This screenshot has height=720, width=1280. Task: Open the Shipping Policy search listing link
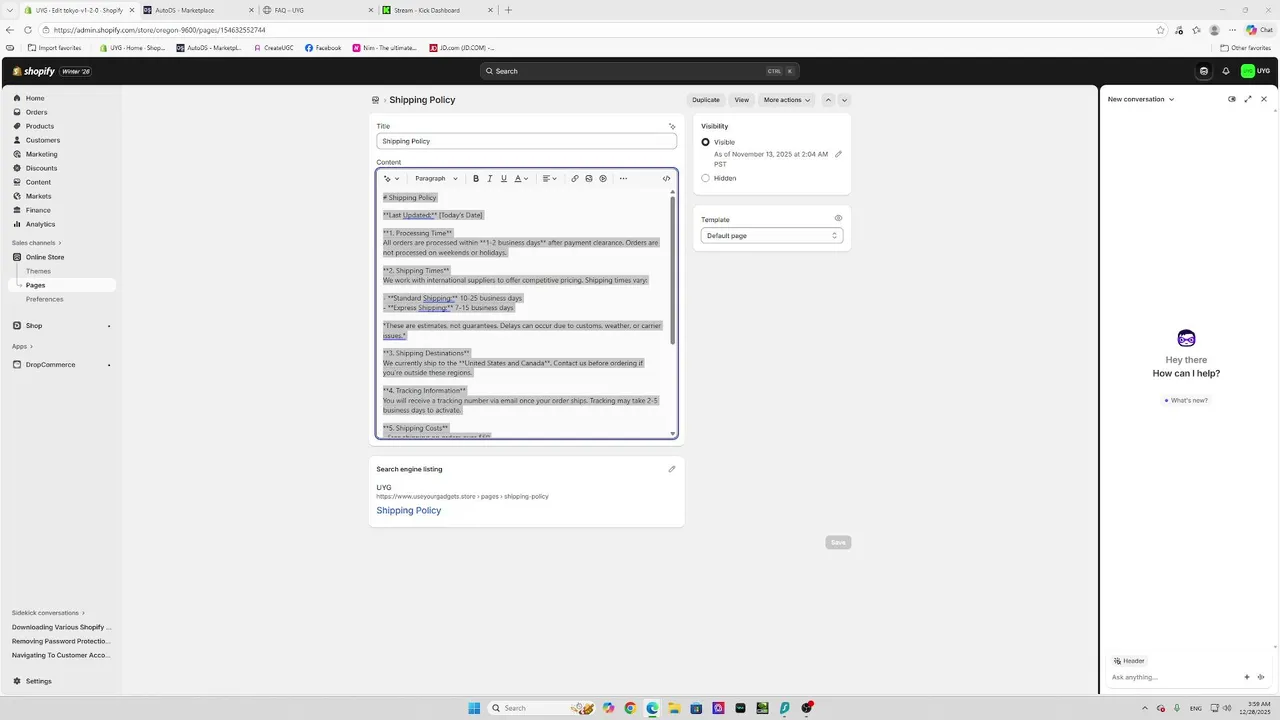409,511
